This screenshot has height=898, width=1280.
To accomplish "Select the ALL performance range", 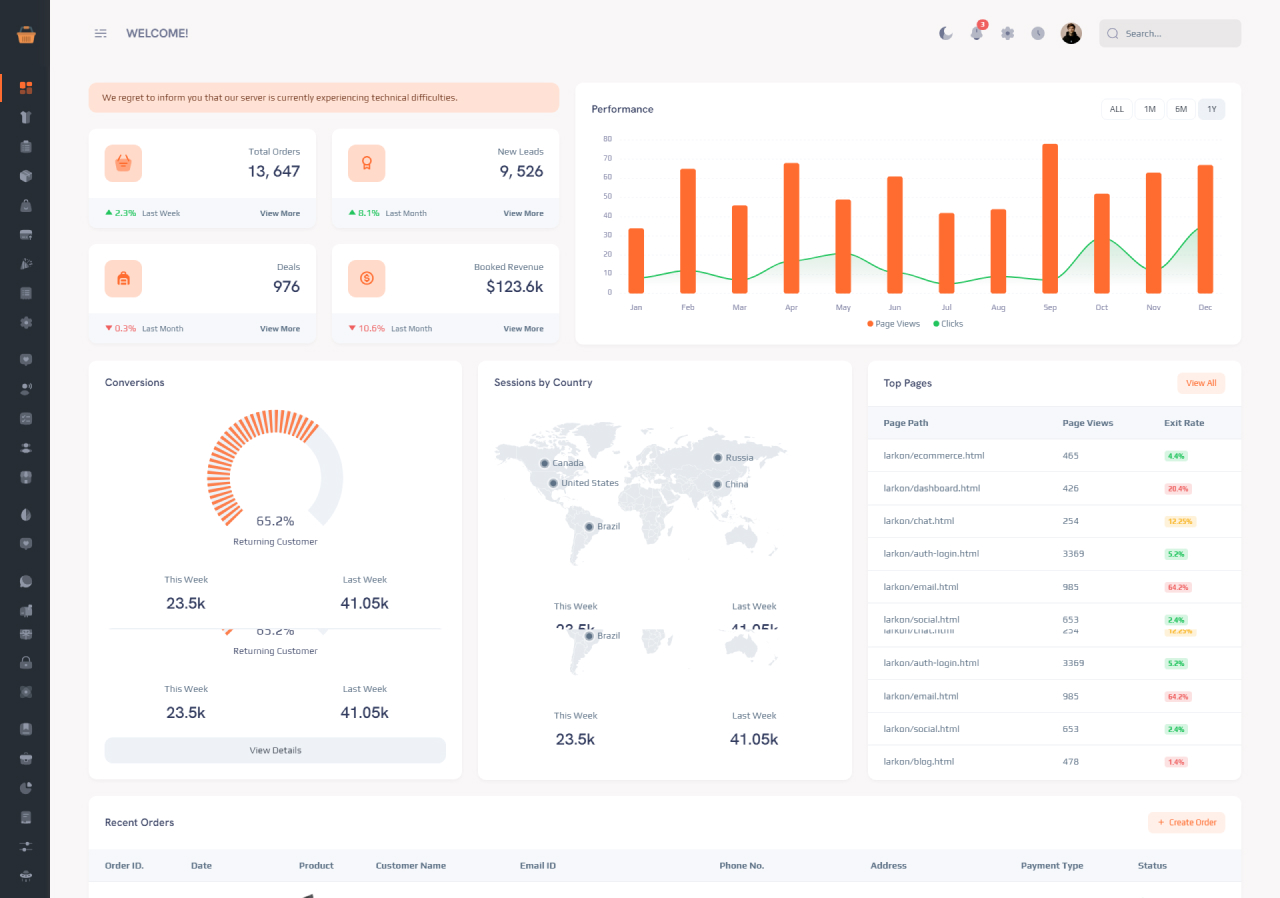I will [1117, 109].
